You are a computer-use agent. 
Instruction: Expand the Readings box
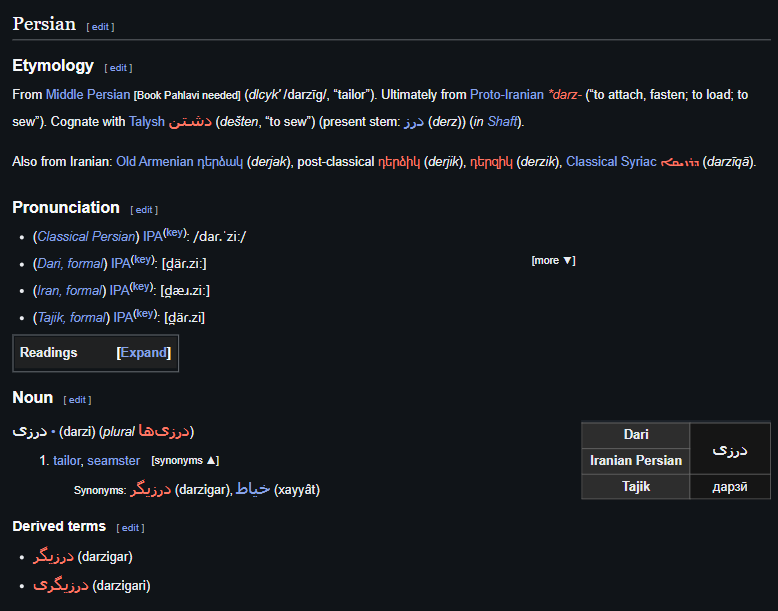[x=144, y=353]
